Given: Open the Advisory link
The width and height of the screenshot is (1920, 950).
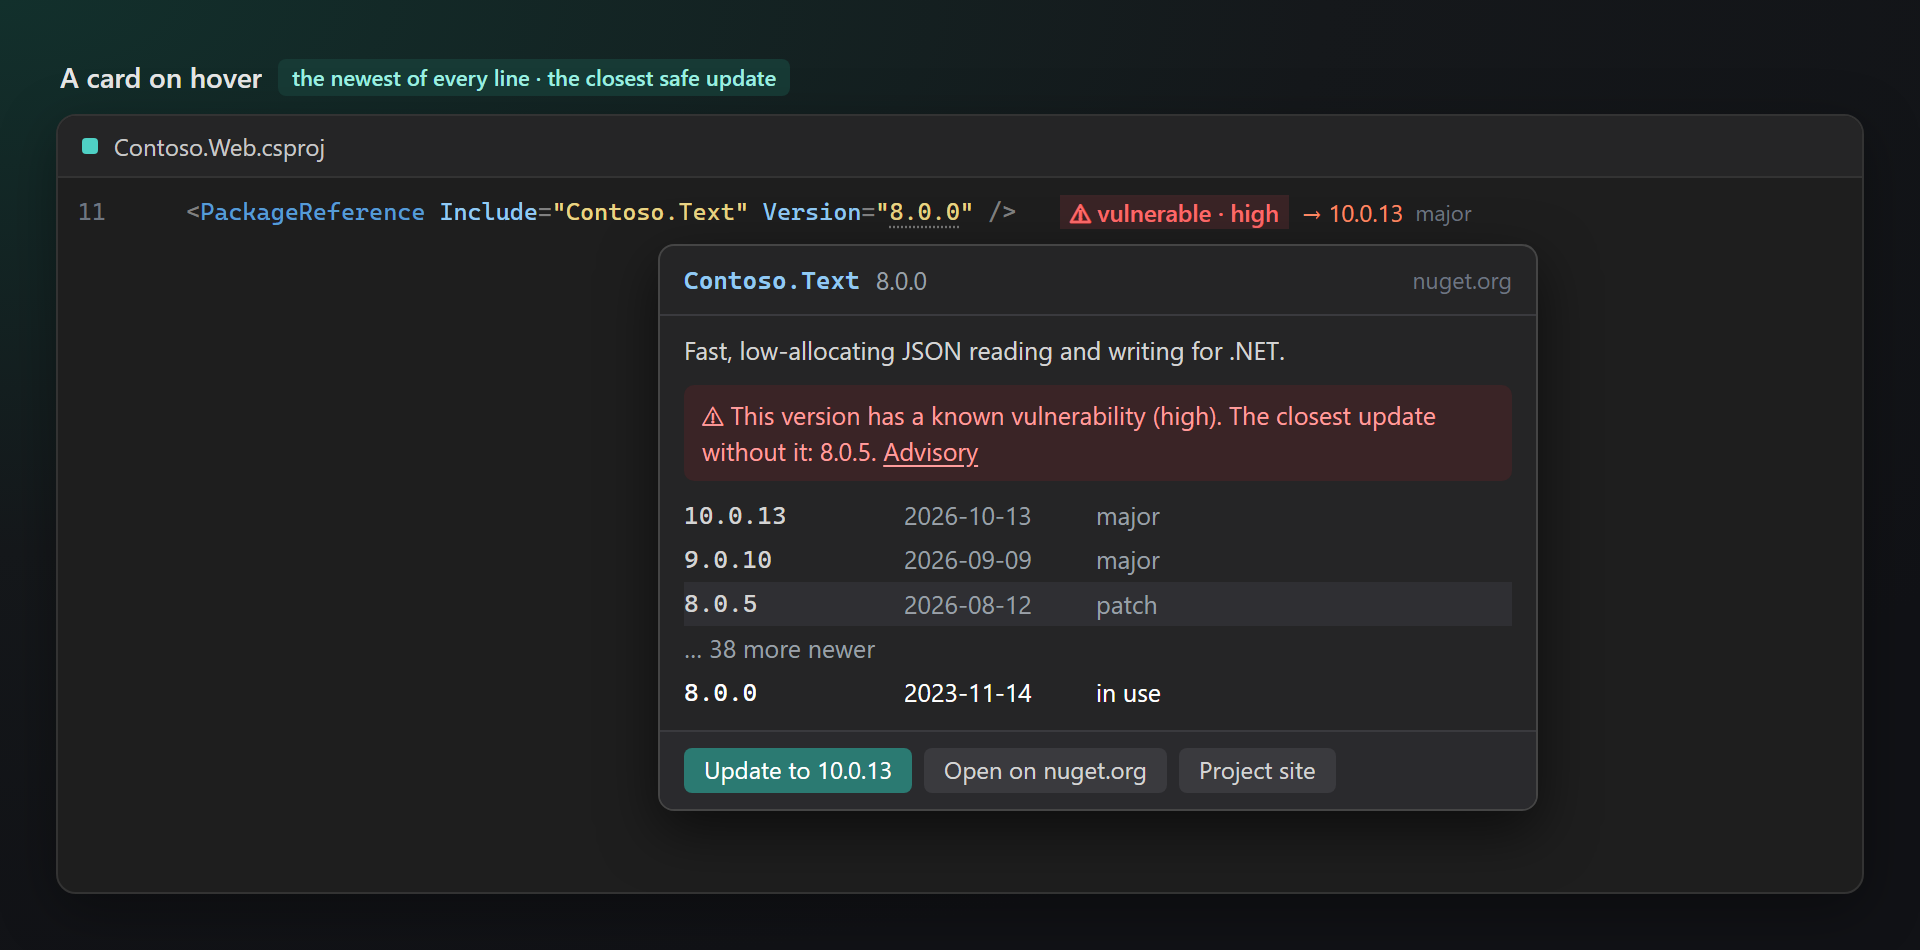Looking at the screenshot, I should click(x=930, y=453).
